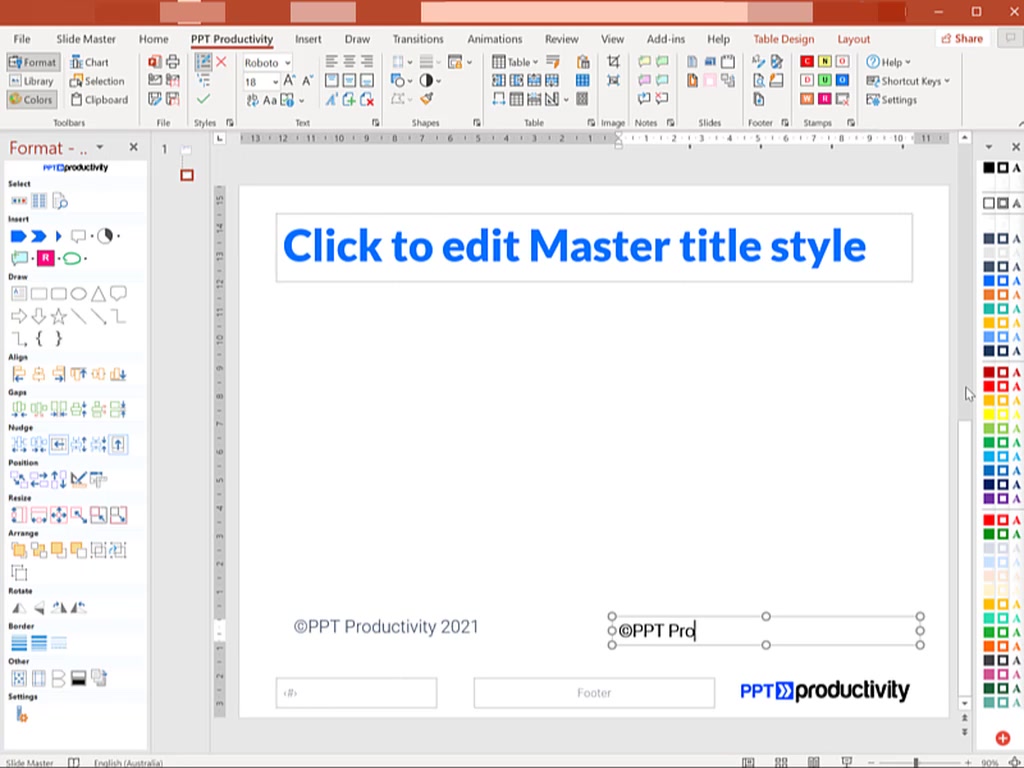This screenshot has height=768, width=1024.
Task: Click the print icon in the File group
Action: pos(173,62)
